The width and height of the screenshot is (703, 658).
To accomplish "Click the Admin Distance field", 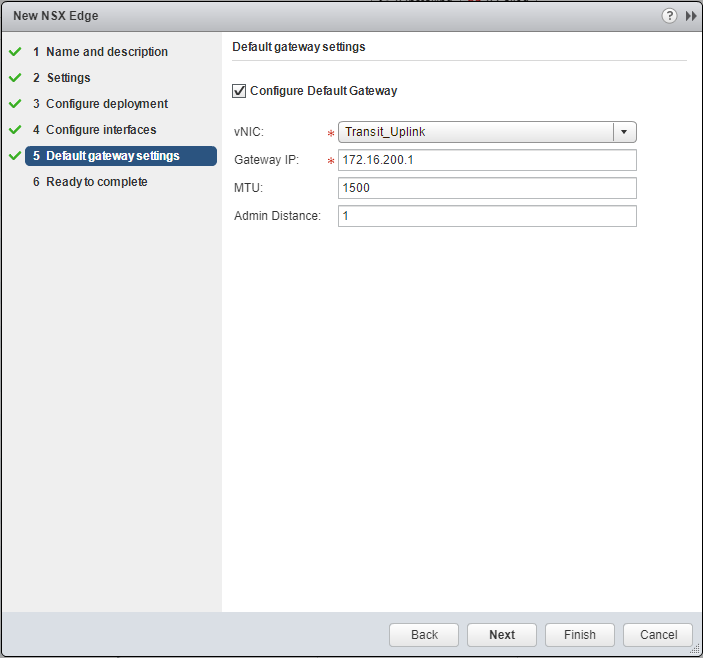I will point(487,216).
